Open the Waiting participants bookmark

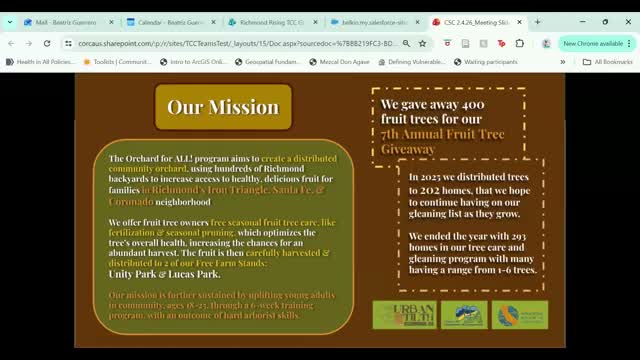click(486, 62)
